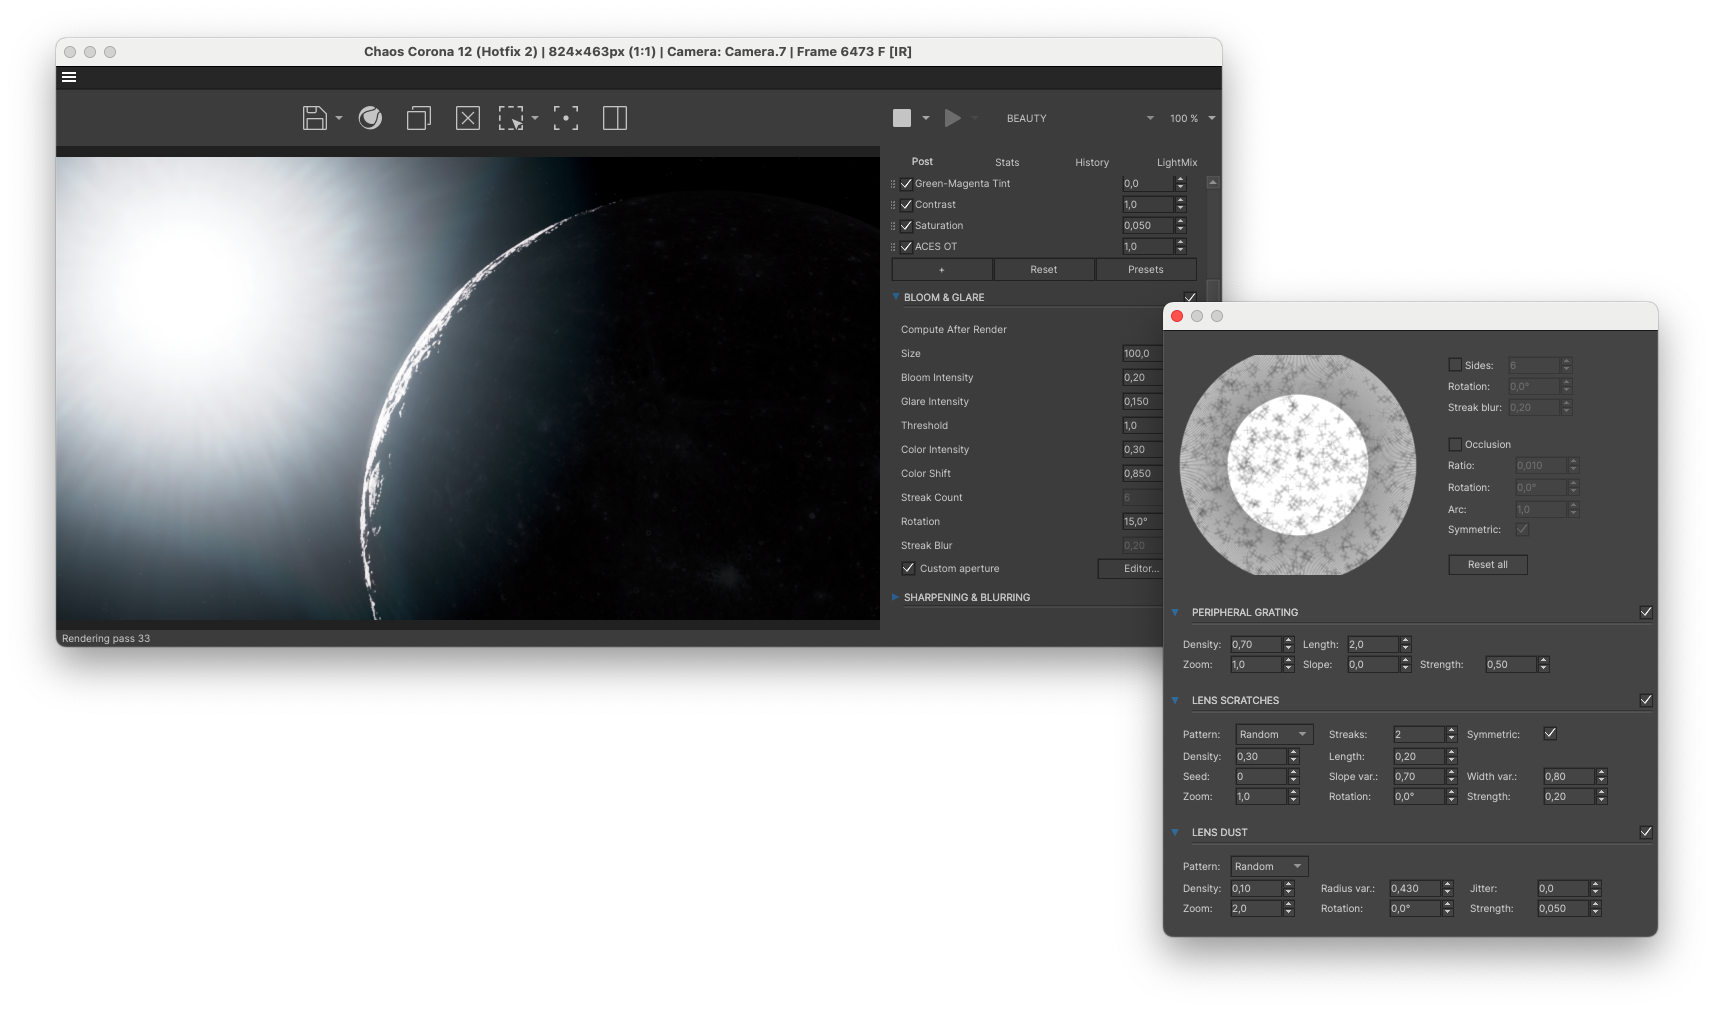This screenshot has height=1011, width=1714.
Task: Click the Corona logo toolbar icon
Action: 370,118
